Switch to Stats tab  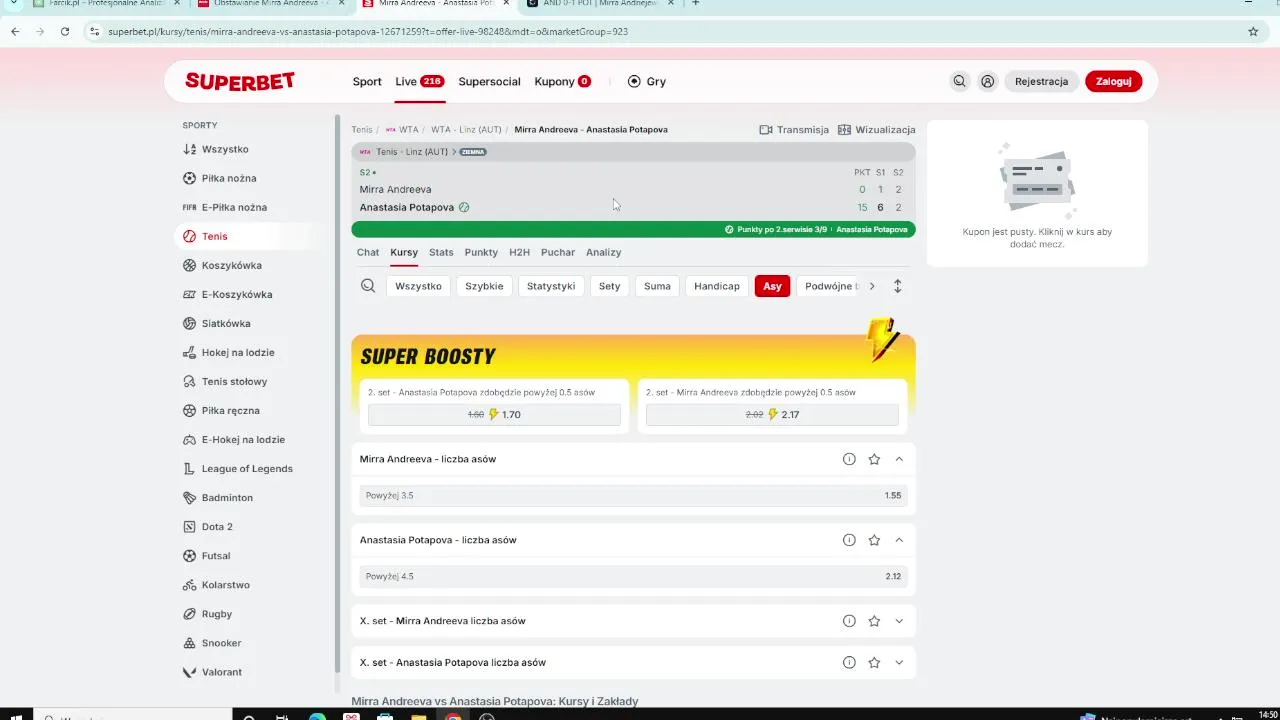click(x=441, y=252)
